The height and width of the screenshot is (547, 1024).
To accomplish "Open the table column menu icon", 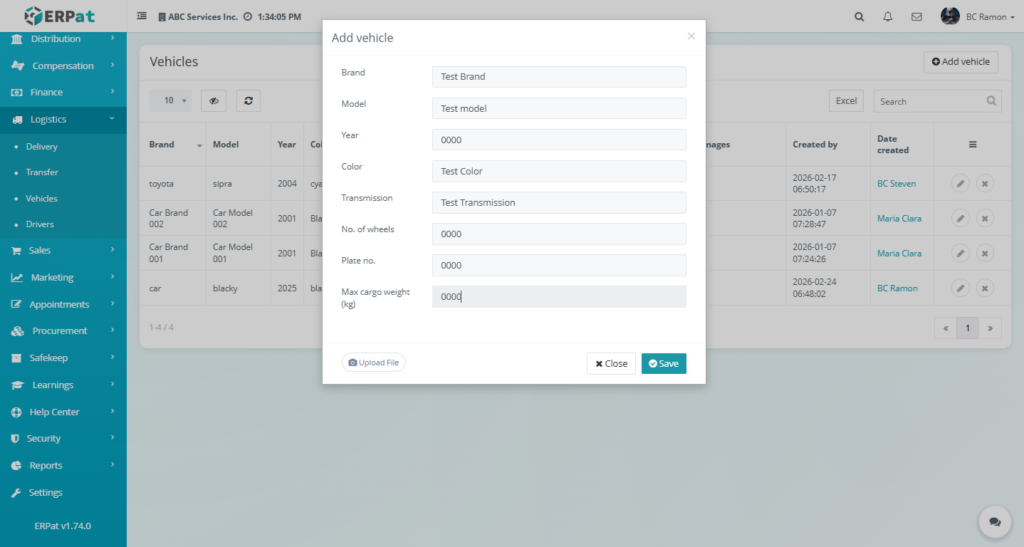I will tap(972, 144).
